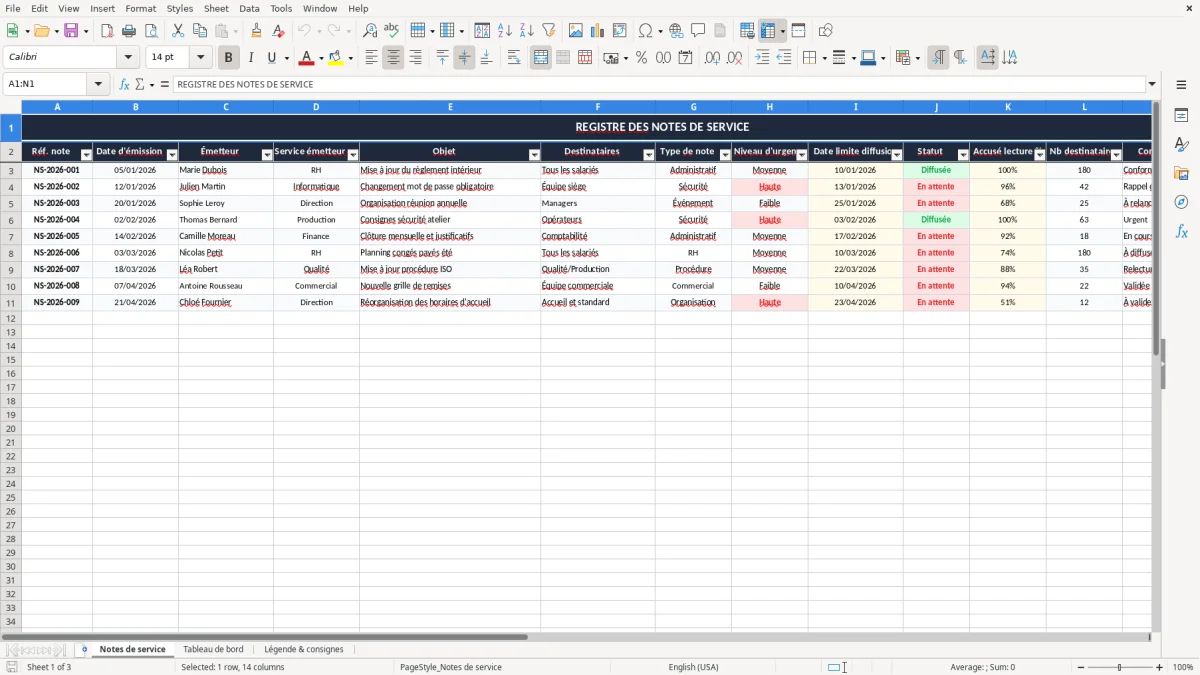Screen dimensions: 1200x675
Task: Insert a comment icon
Action: (698, 31)
